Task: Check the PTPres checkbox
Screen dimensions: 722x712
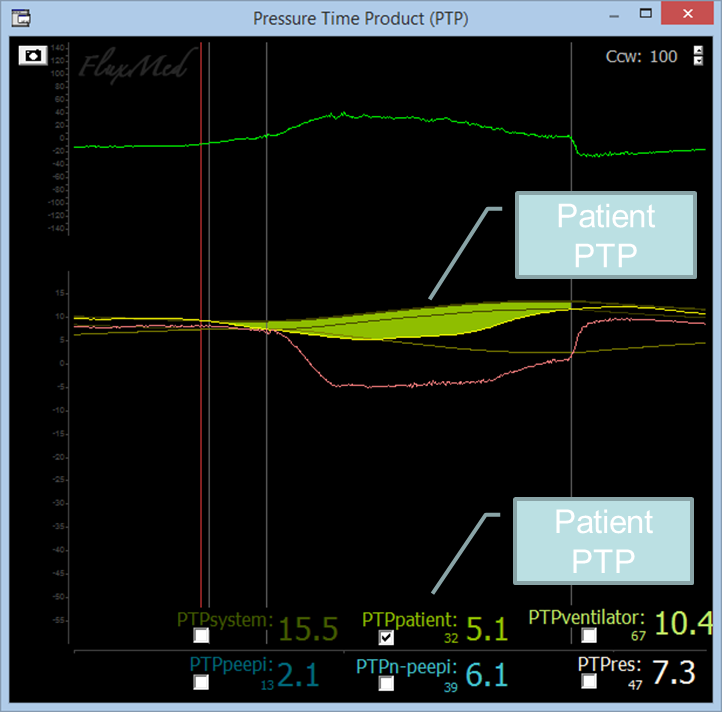Action: (x=589, y=681)
